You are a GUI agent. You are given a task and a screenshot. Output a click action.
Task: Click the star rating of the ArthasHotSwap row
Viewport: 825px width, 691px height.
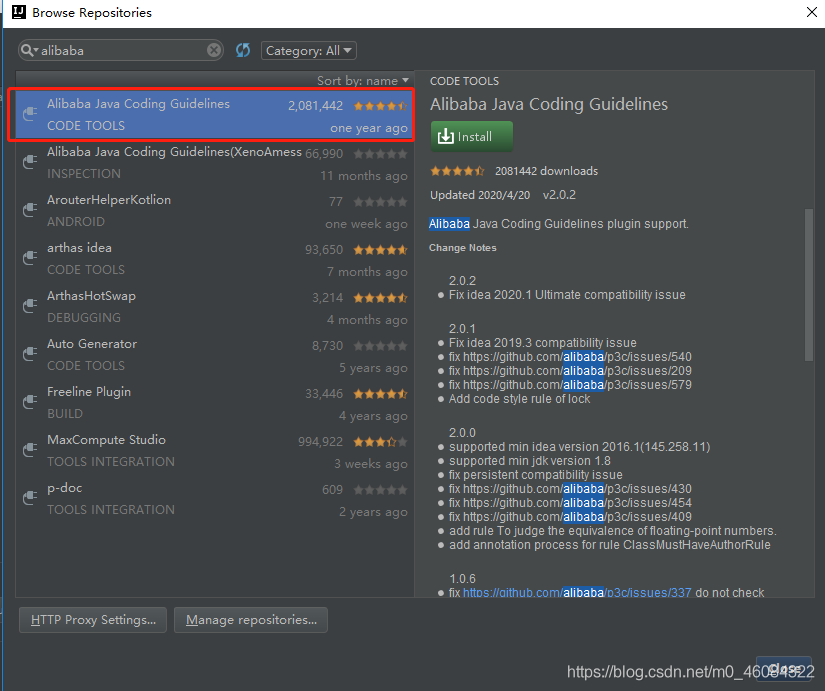(x=380, y=298)
